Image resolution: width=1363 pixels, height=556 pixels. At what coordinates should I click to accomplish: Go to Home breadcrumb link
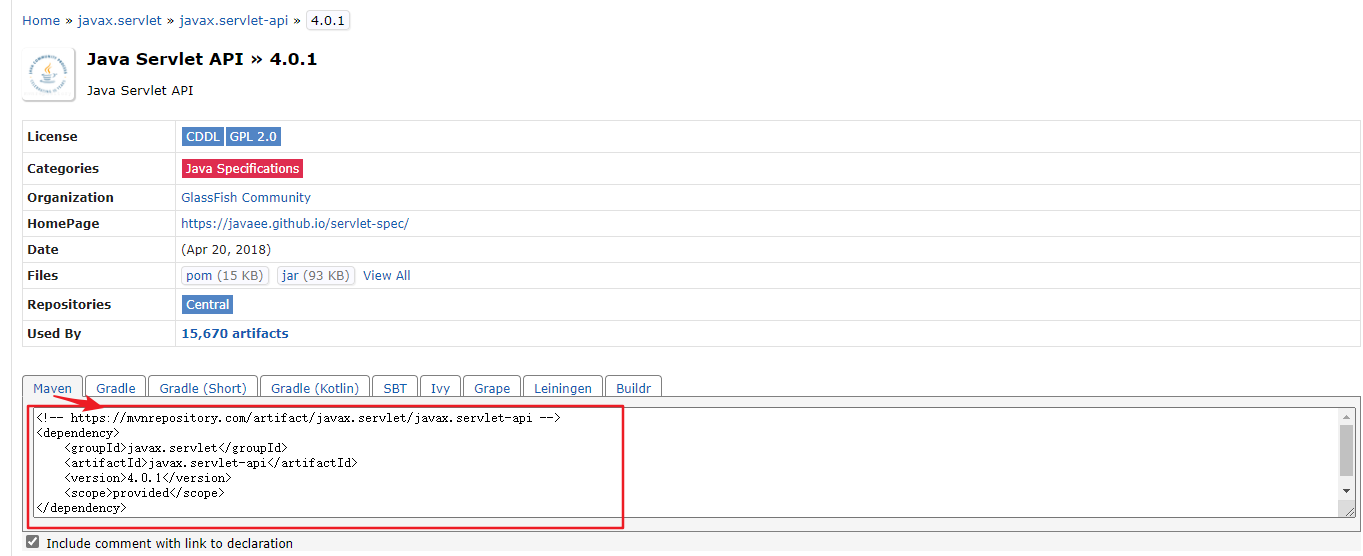point(41,20)
